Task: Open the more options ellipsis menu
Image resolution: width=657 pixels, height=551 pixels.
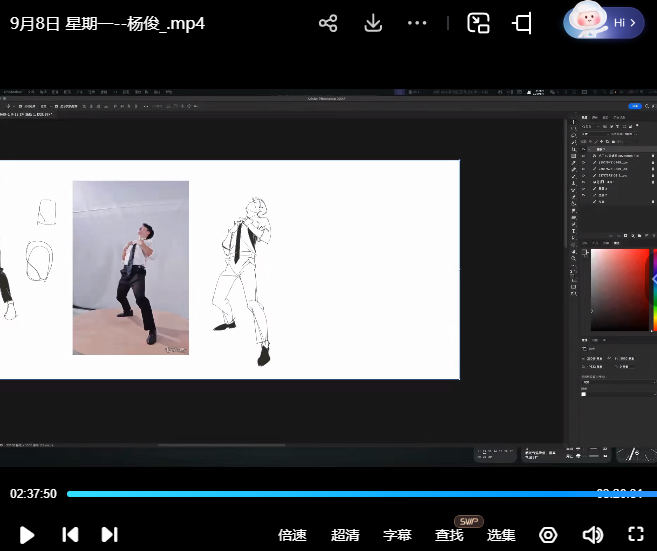Action: pos(418,23)
